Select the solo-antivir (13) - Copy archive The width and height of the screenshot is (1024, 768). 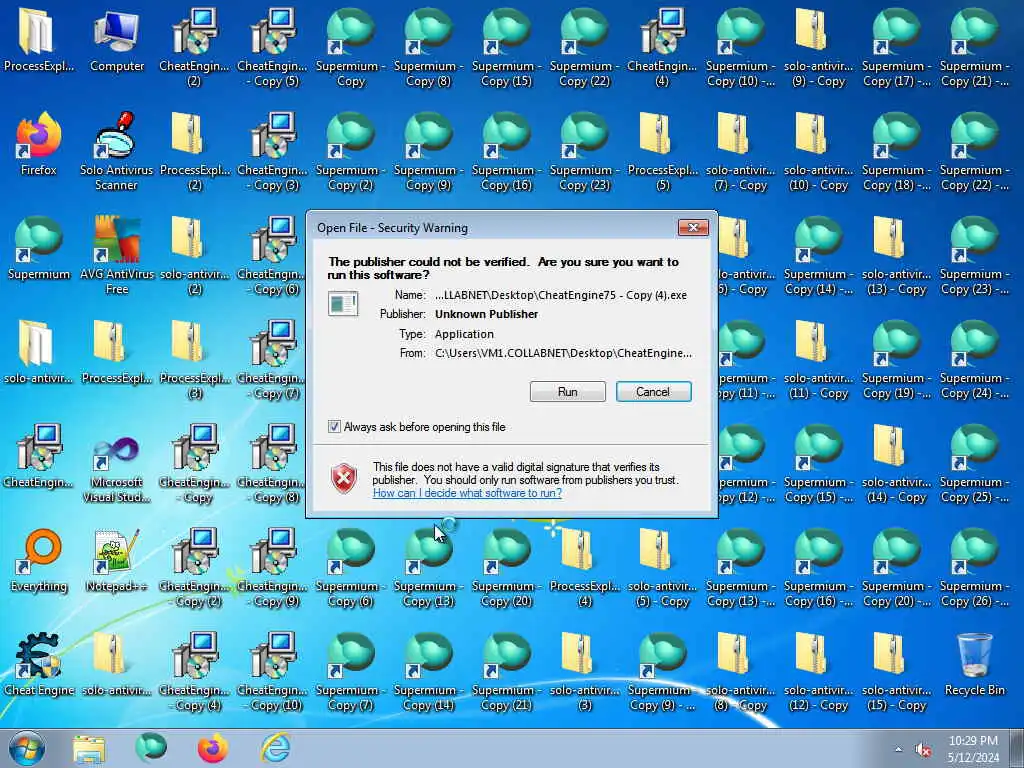click(x=896, y=255)
